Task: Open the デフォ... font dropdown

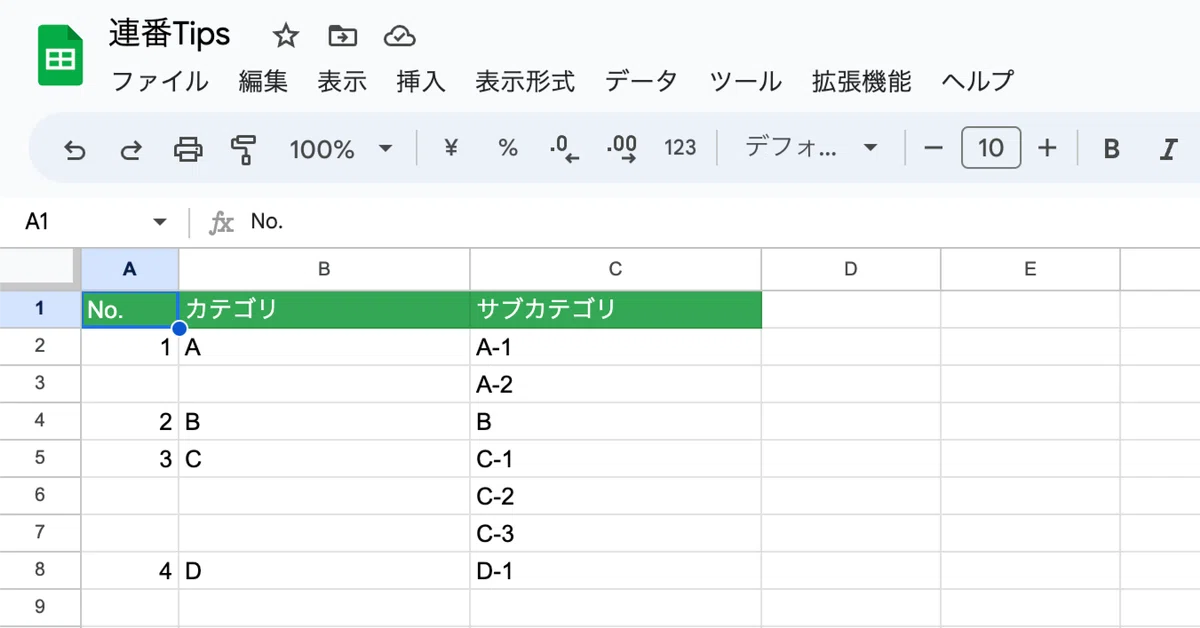Action: point(811,148)
